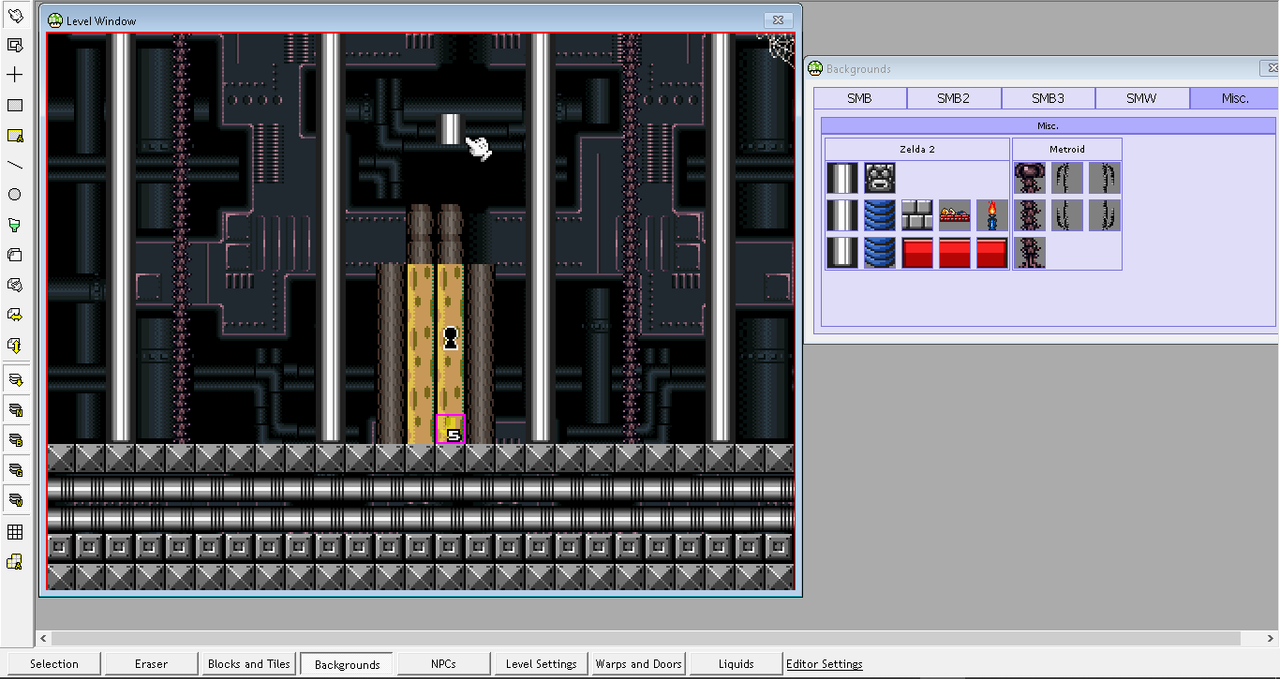Pick the Zelda 2 sleeping princess background

pyautogui.click(x=955, y=215)
